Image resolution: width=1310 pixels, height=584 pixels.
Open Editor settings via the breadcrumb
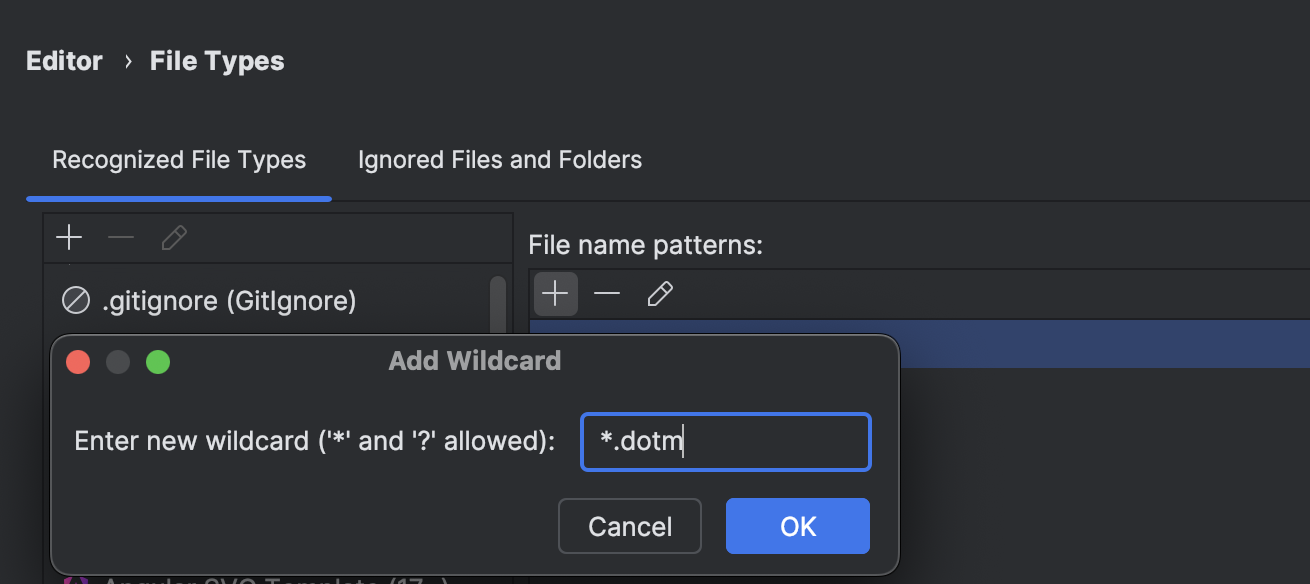(x=63, y=60)
